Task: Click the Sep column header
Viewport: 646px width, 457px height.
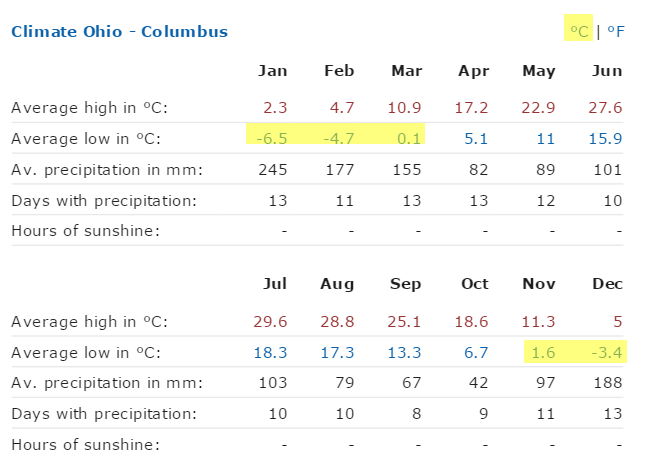Action: tap(405, 285)
